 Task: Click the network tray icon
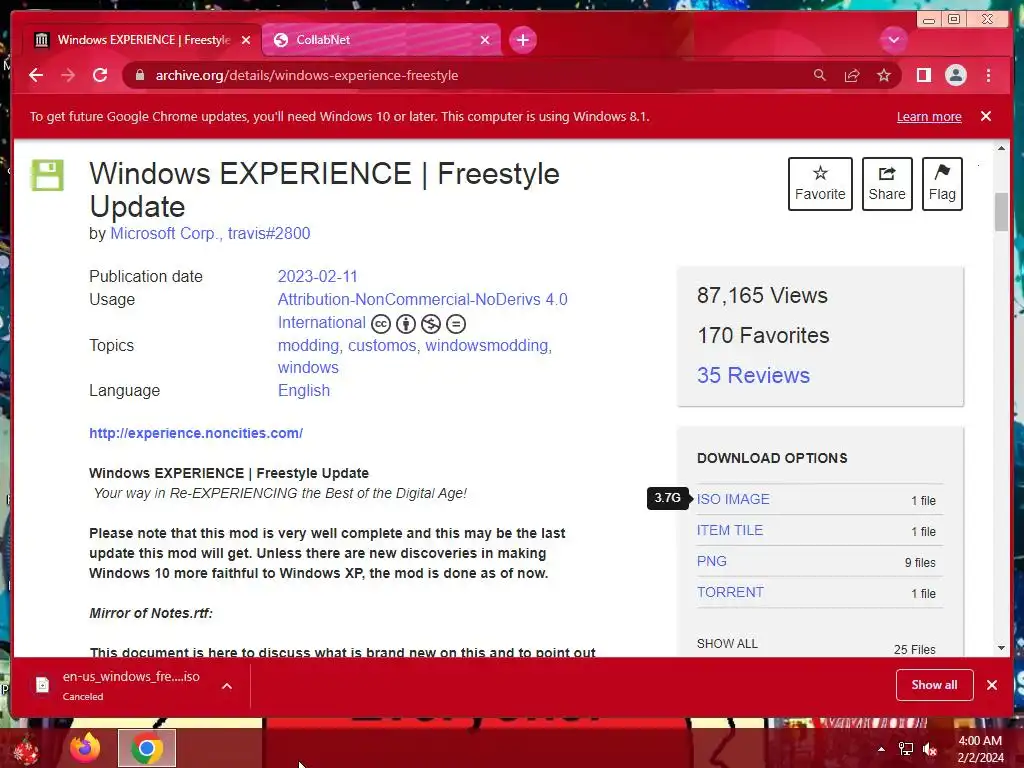point(906,750)
